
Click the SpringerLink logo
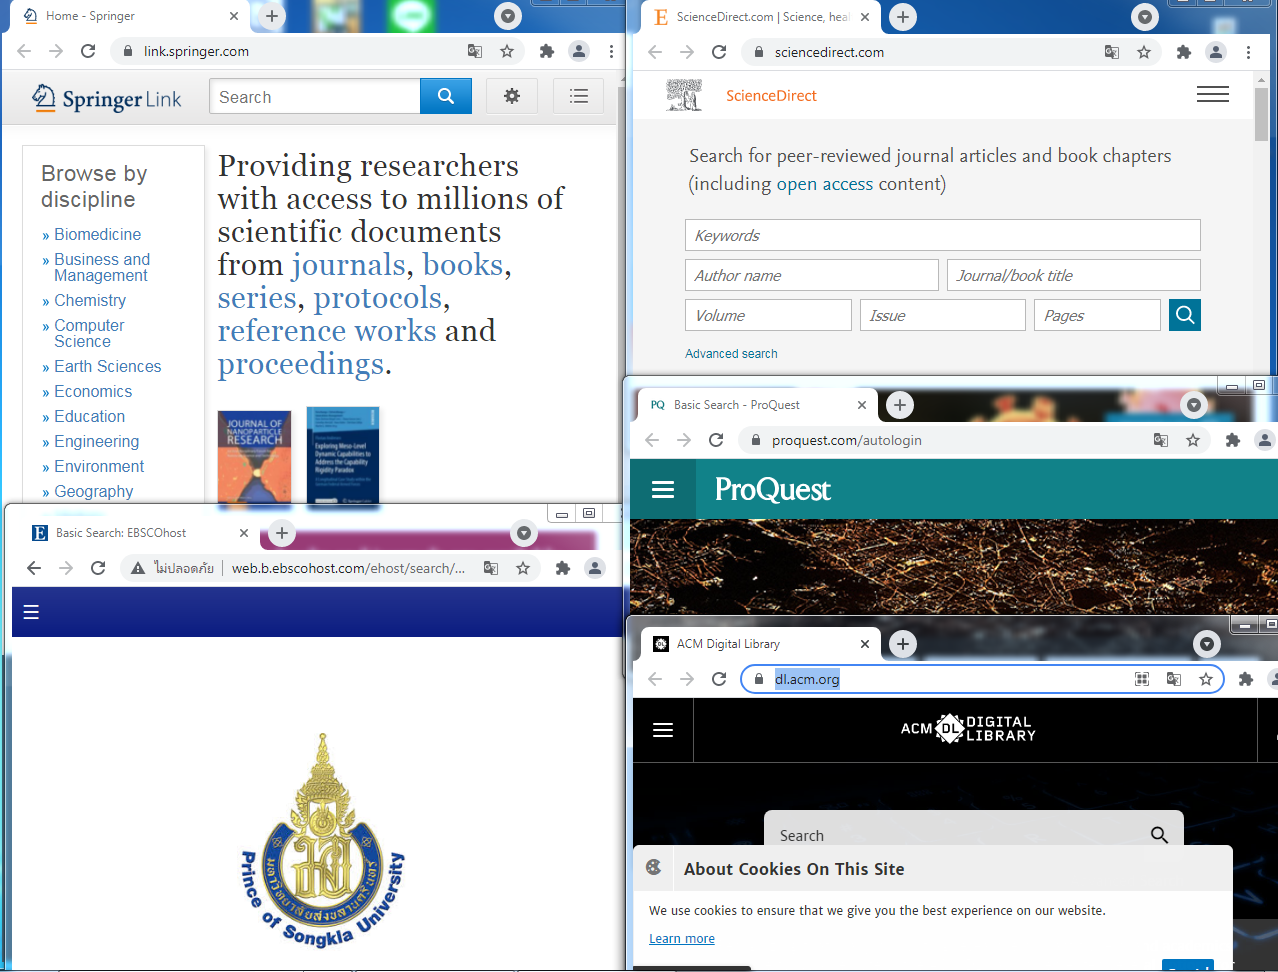[x=107, y=98]
